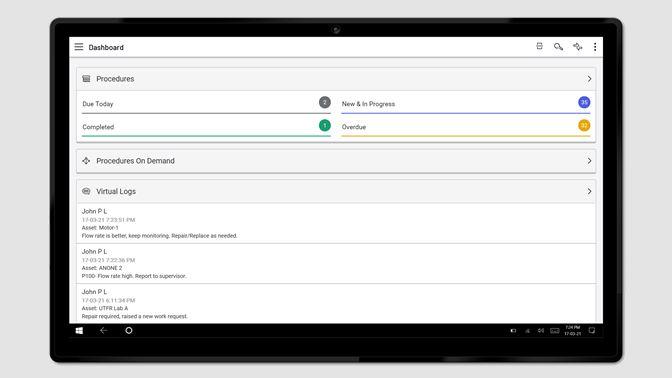Click the New & In Progress count badge
This screenshot has width=672, height=378.
(x=584, y=102)
